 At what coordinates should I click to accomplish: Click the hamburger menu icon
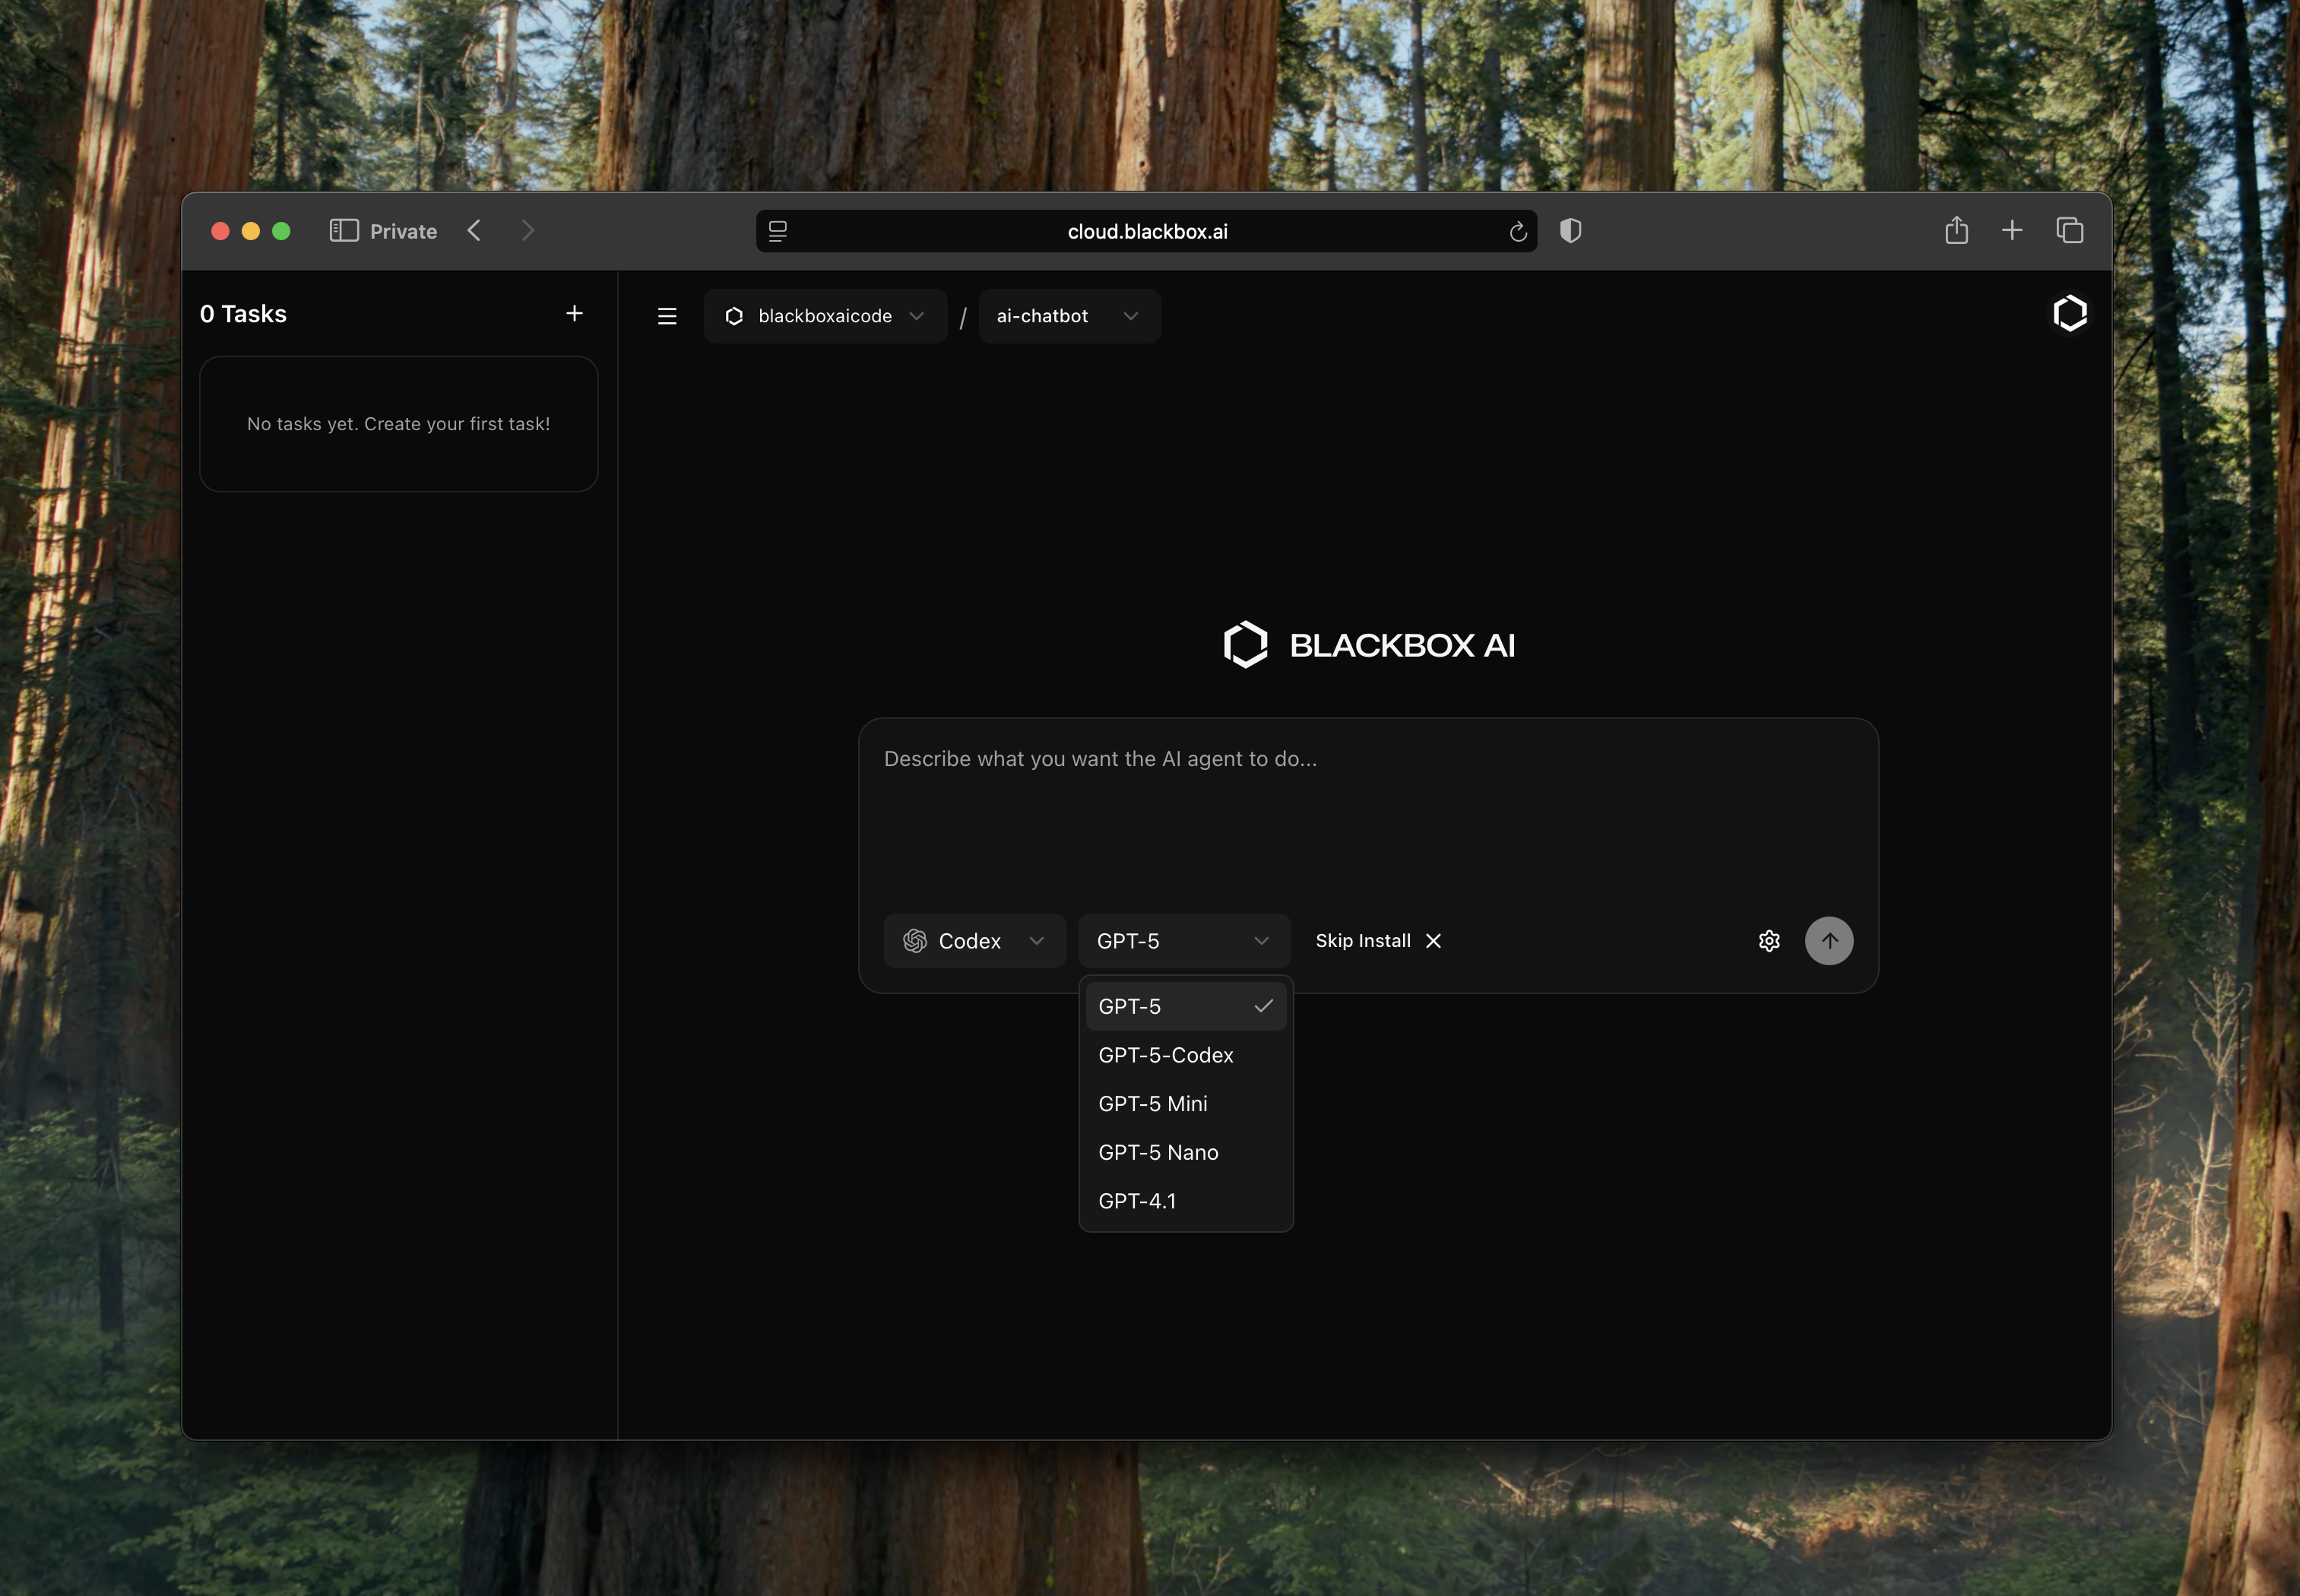pyautogui.click(x=667, y=317)
